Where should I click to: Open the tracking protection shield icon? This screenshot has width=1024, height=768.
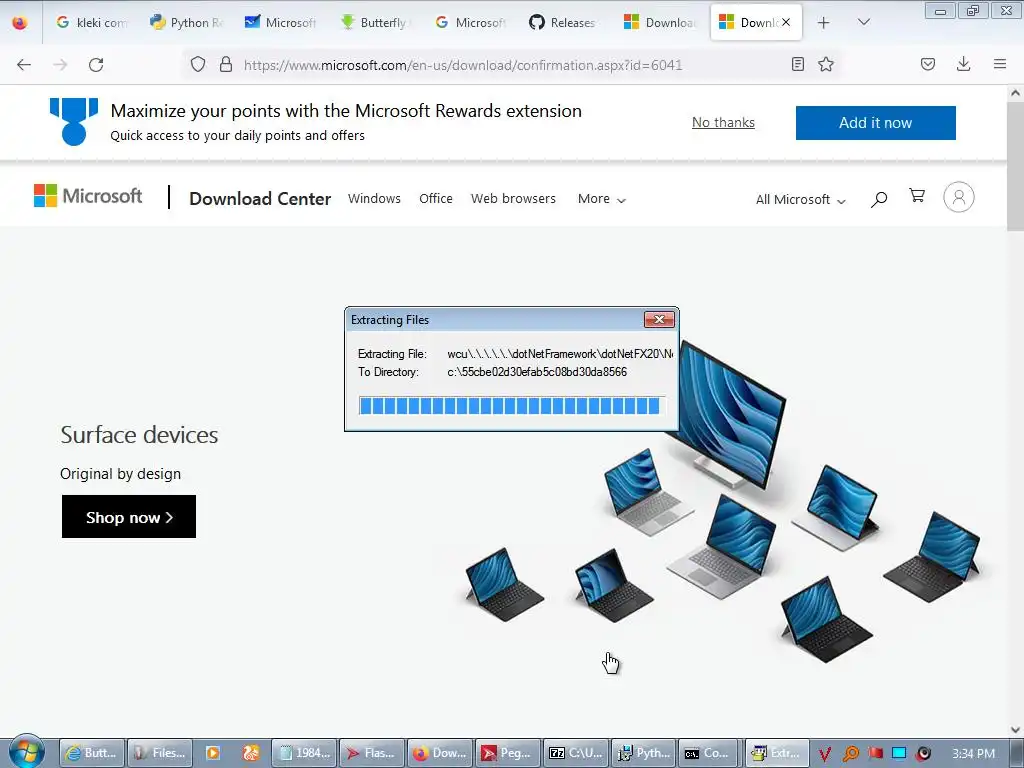coord(198,64)
